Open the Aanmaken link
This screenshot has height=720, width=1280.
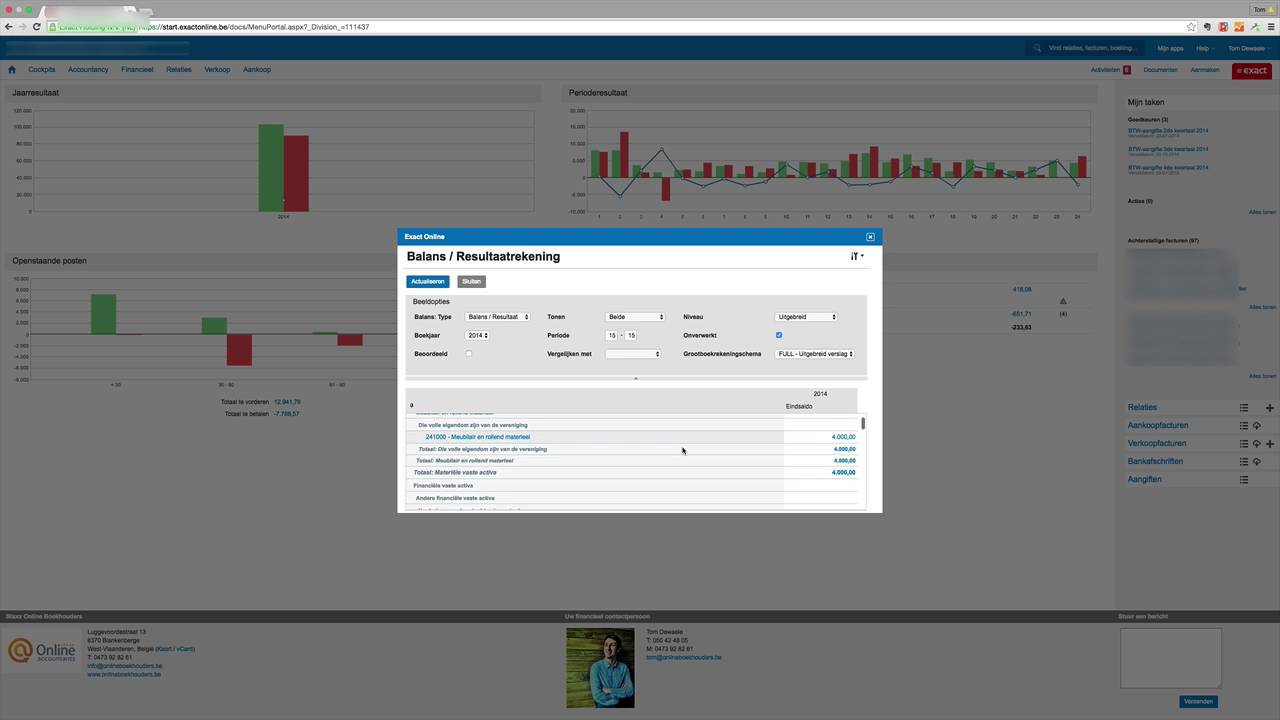click(x=1205, y=70)
